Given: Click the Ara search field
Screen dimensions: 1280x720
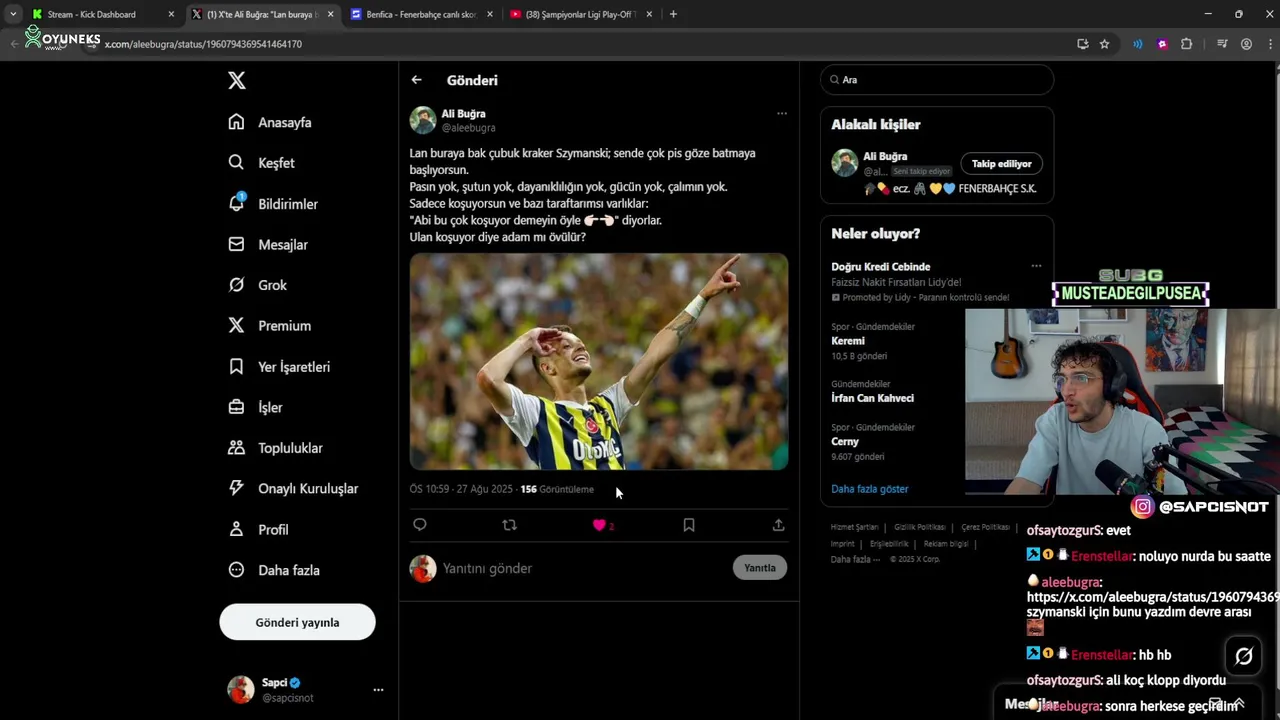Looking at the screenshot, I should (937, 80).
